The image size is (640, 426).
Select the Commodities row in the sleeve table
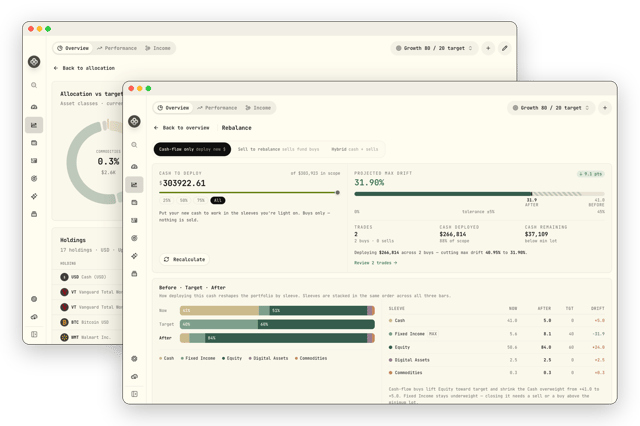coord(496,373)
